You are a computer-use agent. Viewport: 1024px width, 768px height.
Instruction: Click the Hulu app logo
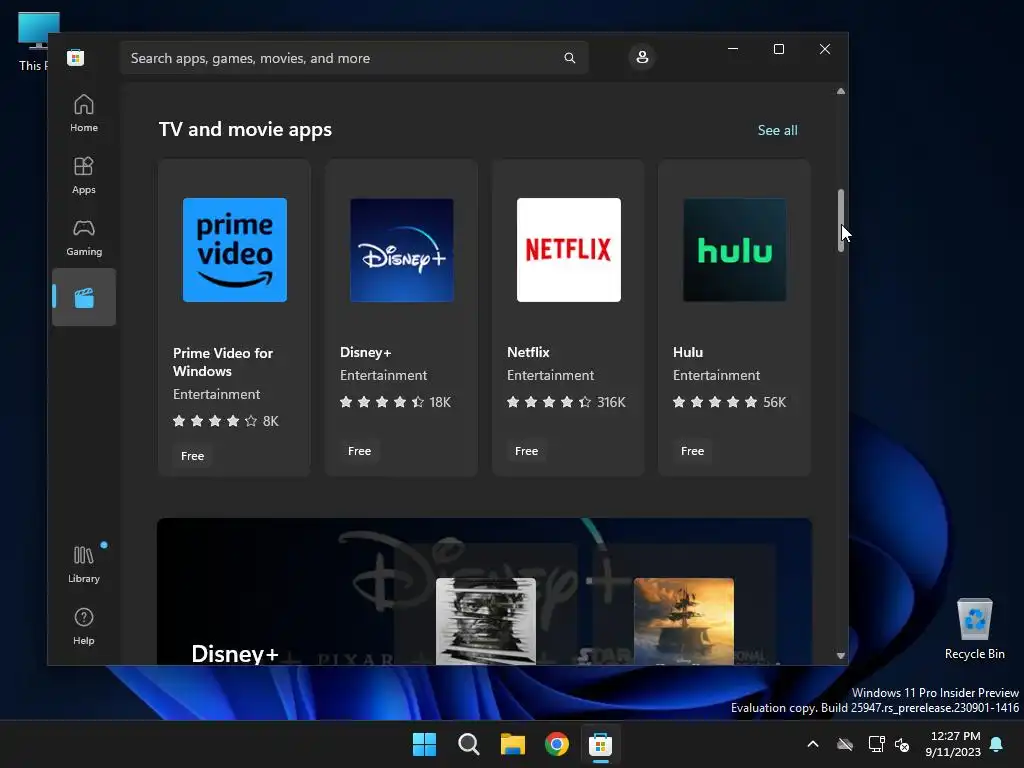(735, 249)
